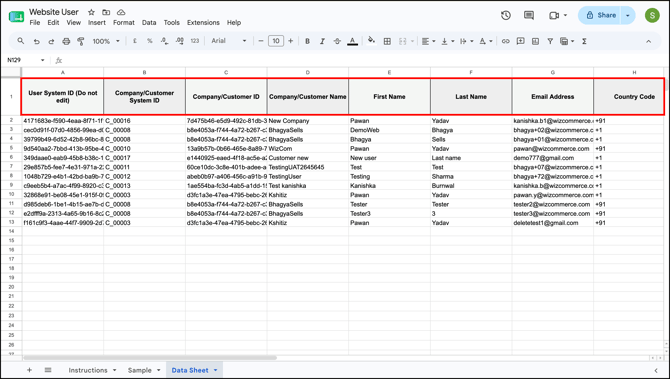Viewport: 670px width, 379px height.
Task: Open the Help menu
Action: (x=234, y=23)
